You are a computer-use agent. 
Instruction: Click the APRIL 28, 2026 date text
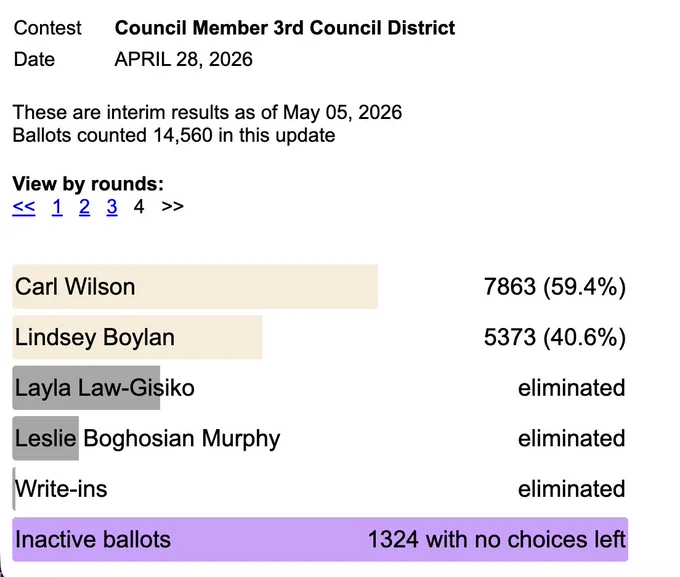(x=183, y=59)
